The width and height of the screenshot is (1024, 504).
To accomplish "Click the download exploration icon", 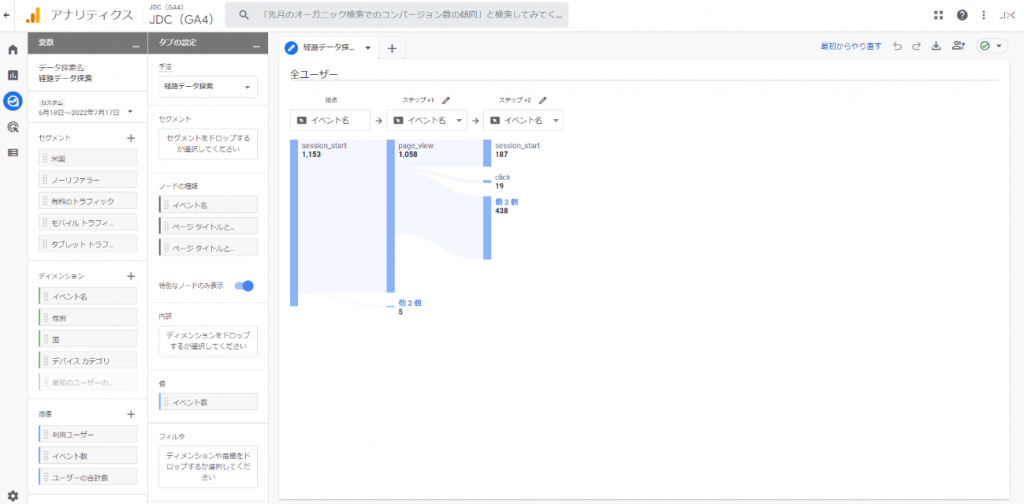I will pos(935,46).
